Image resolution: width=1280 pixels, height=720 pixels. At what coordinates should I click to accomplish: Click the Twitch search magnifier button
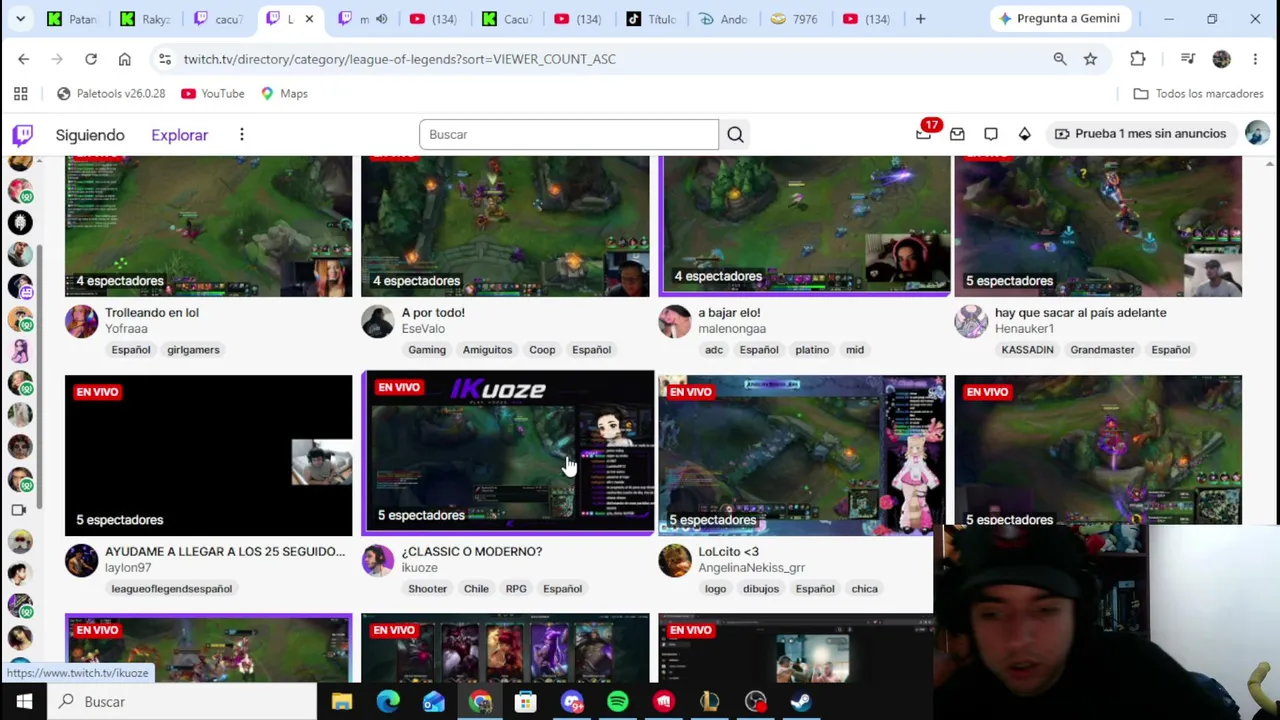(735, 134)
